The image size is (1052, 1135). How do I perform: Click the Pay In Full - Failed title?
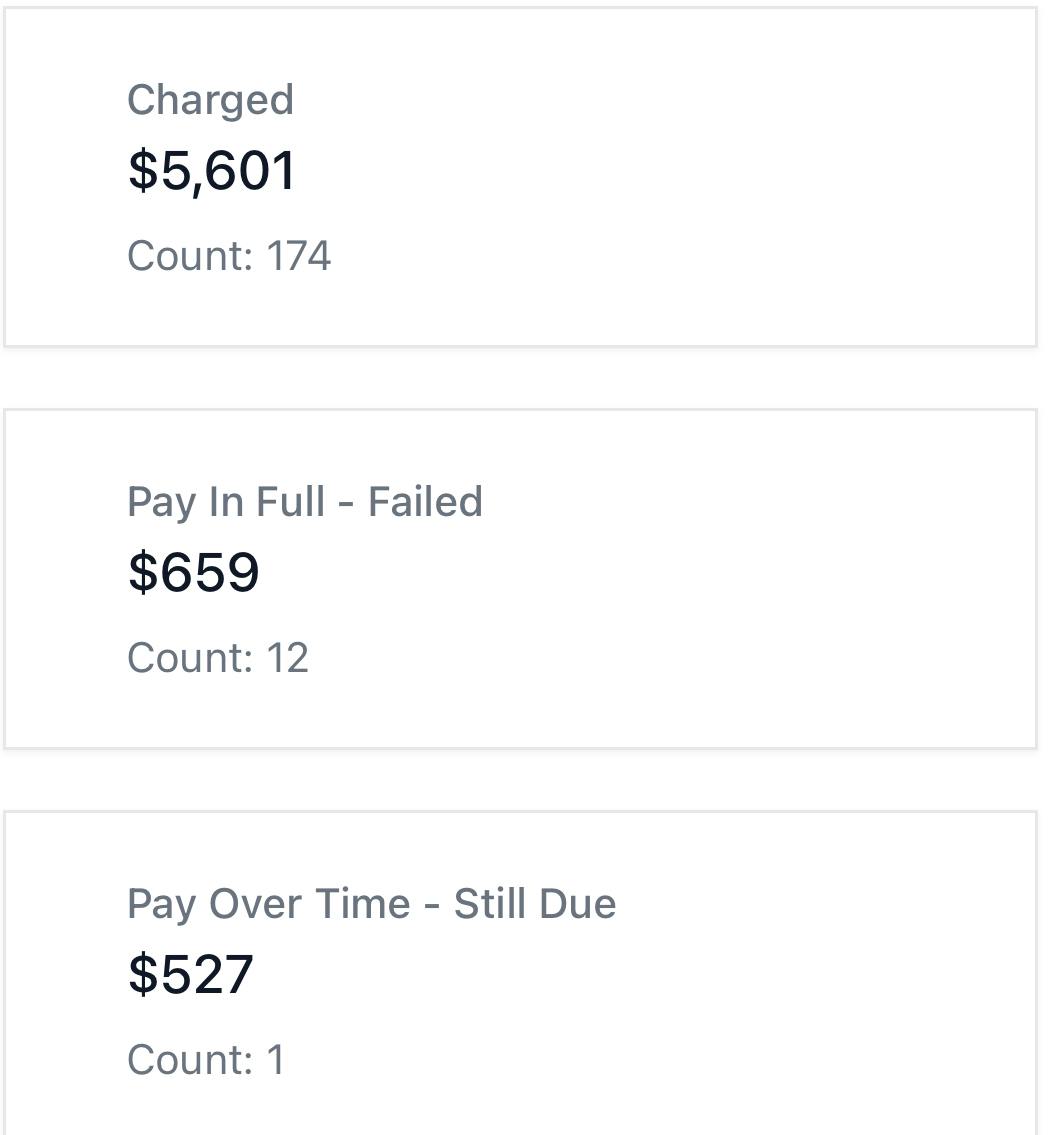tap(304, 502)
